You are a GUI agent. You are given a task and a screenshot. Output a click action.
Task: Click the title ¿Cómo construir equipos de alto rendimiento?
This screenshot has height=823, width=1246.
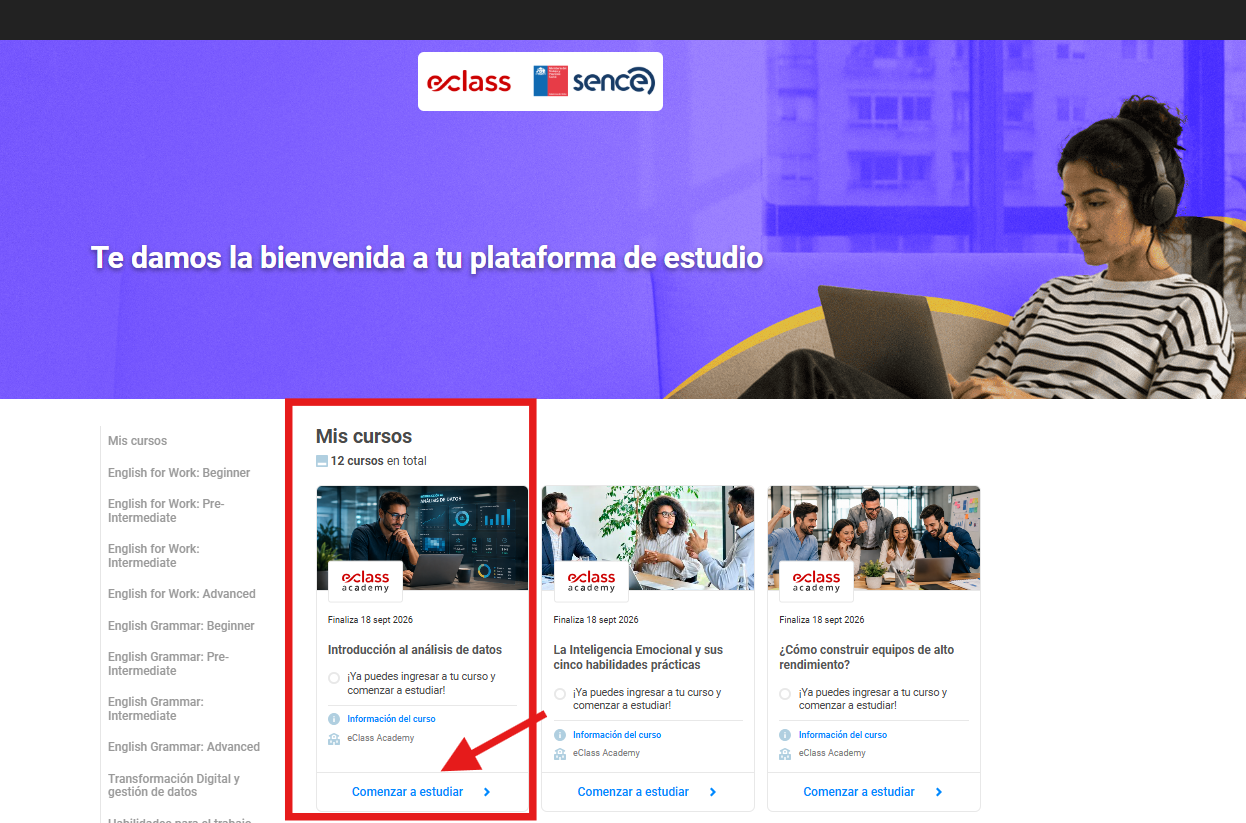pyautogui.click(x=867, y=657)
